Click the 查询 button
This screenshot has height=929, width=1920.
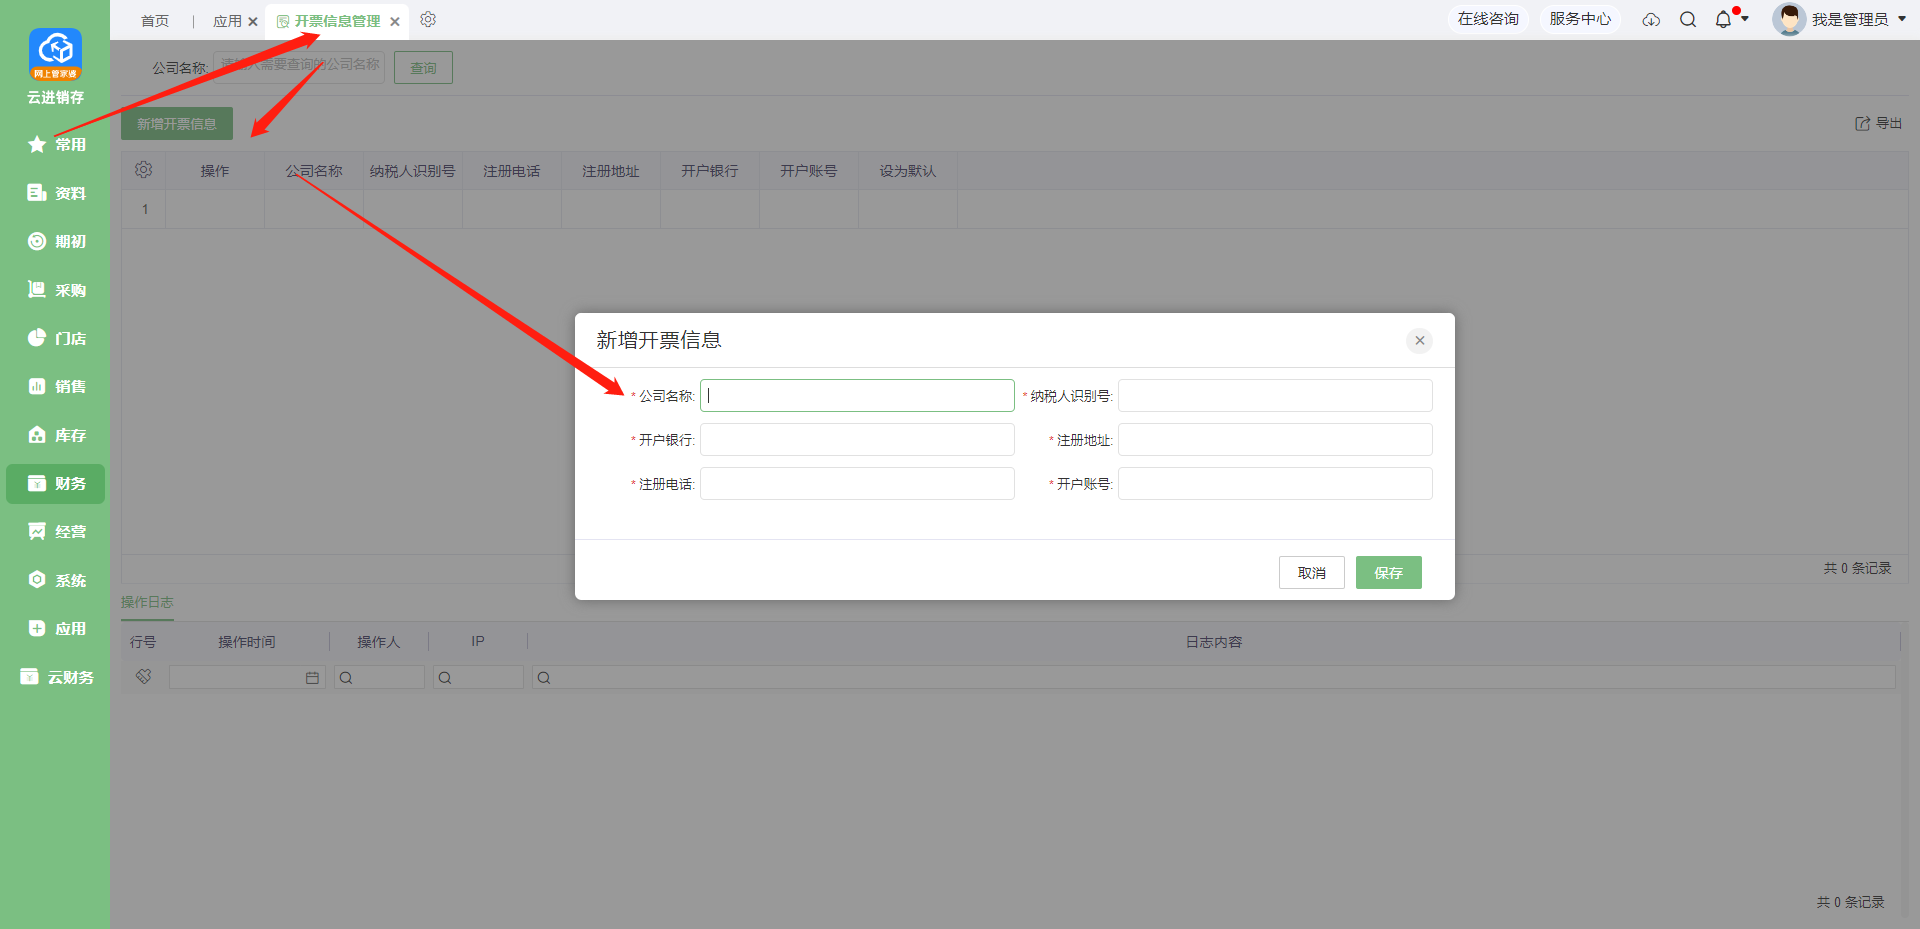[423, 68]
